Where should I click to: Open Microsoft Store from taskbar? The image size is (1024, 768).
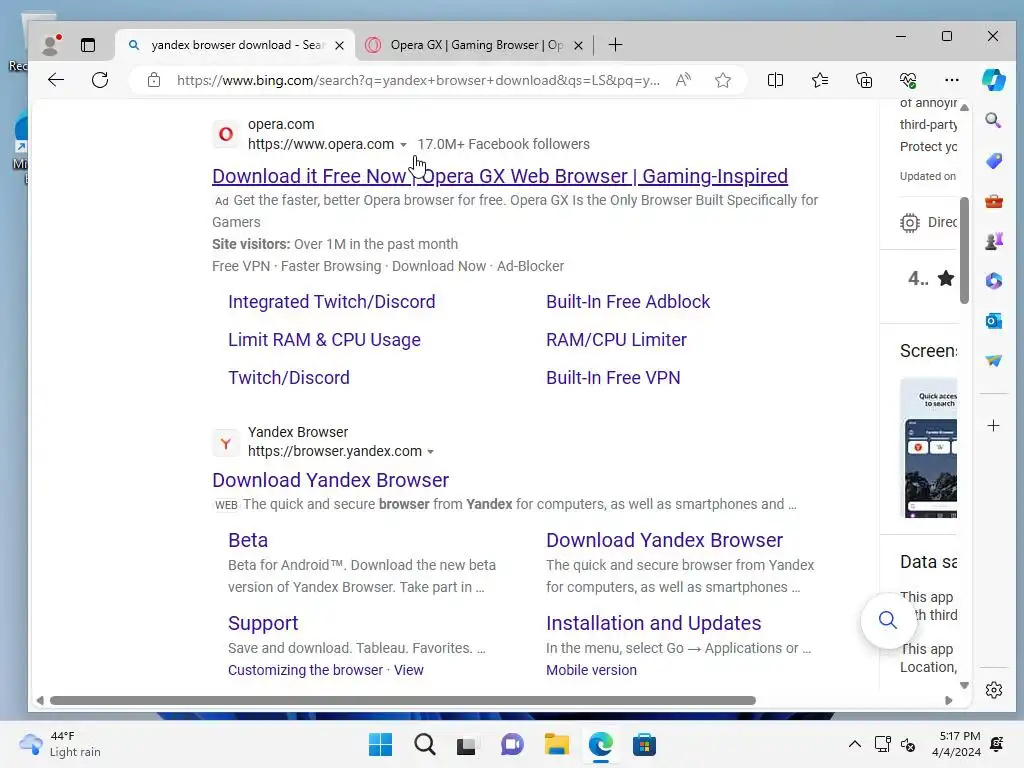click(x=644, y=744)
